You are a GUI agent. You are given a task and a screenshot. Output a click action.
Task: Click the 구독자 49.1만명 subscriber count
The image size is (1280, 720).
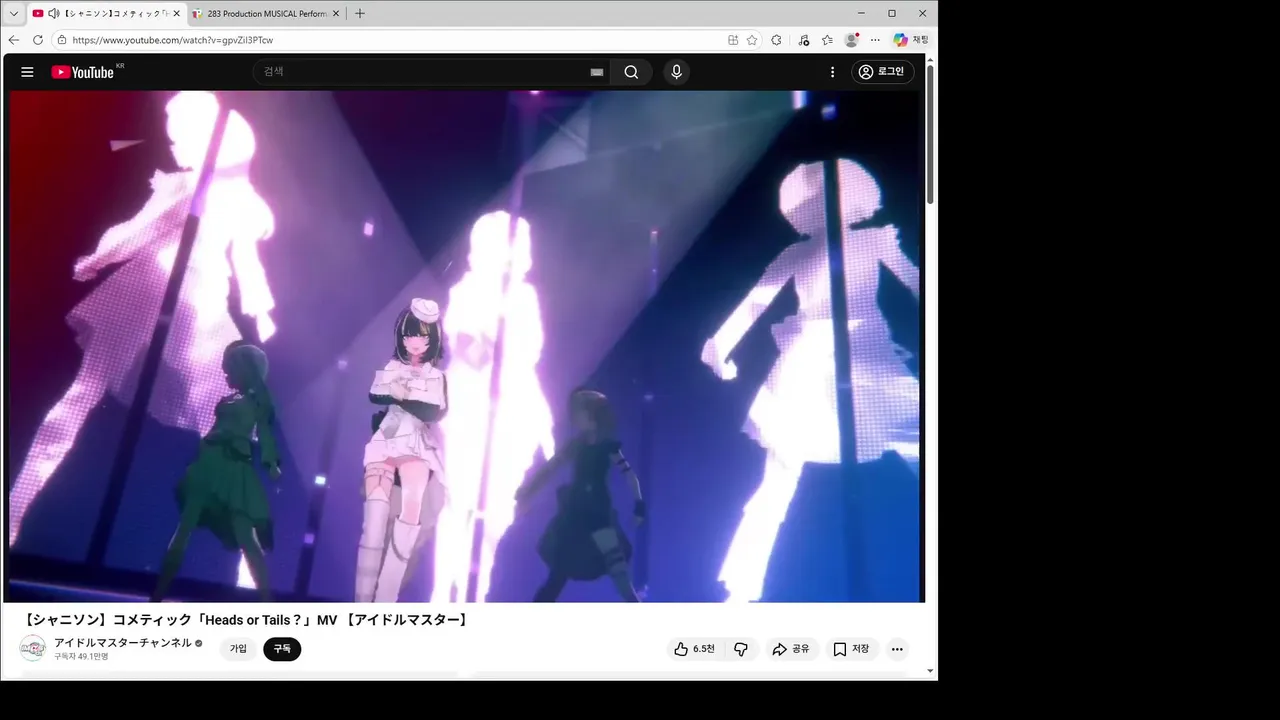(81, 656)
